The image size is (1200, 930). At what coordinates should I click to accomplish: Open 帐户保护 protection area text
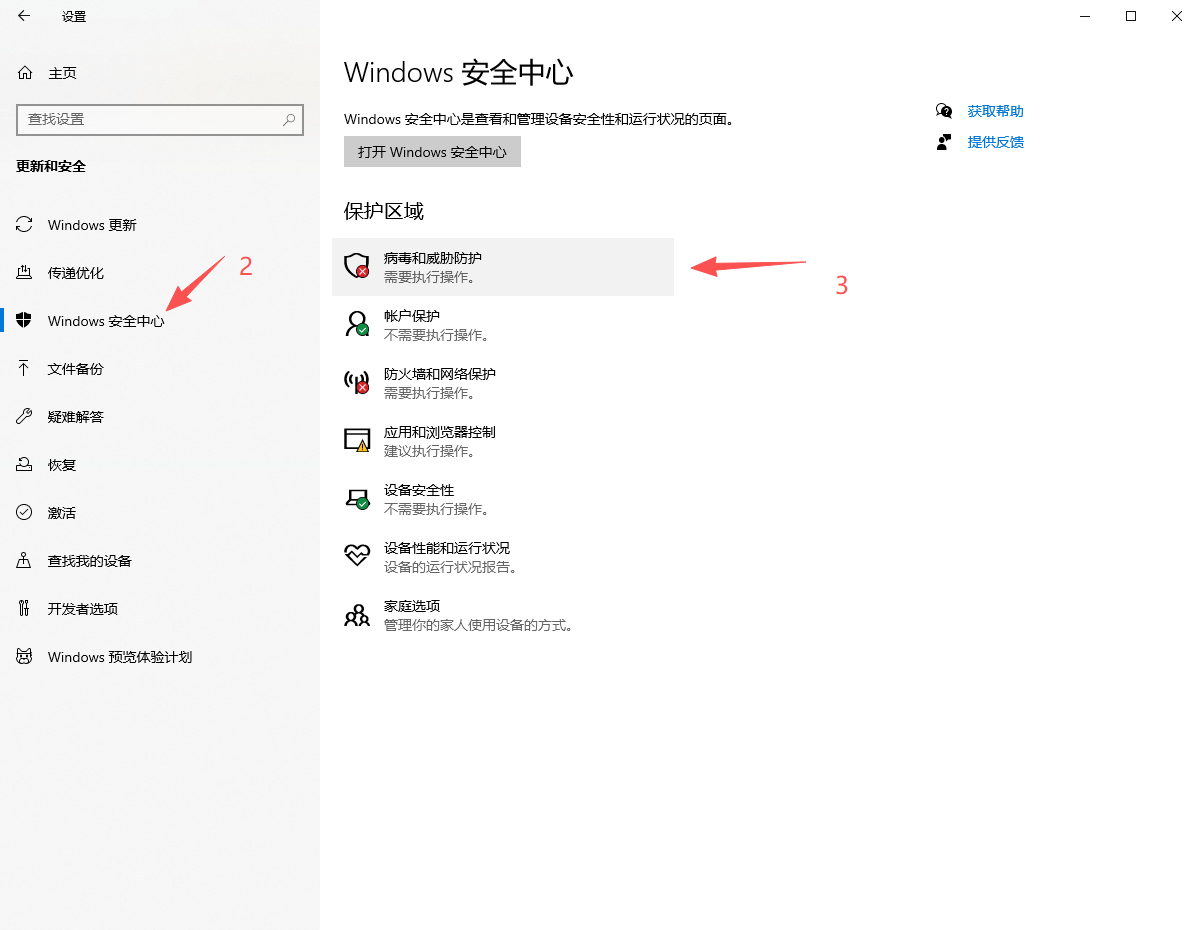pyautogui.click(x=412, y=316)
